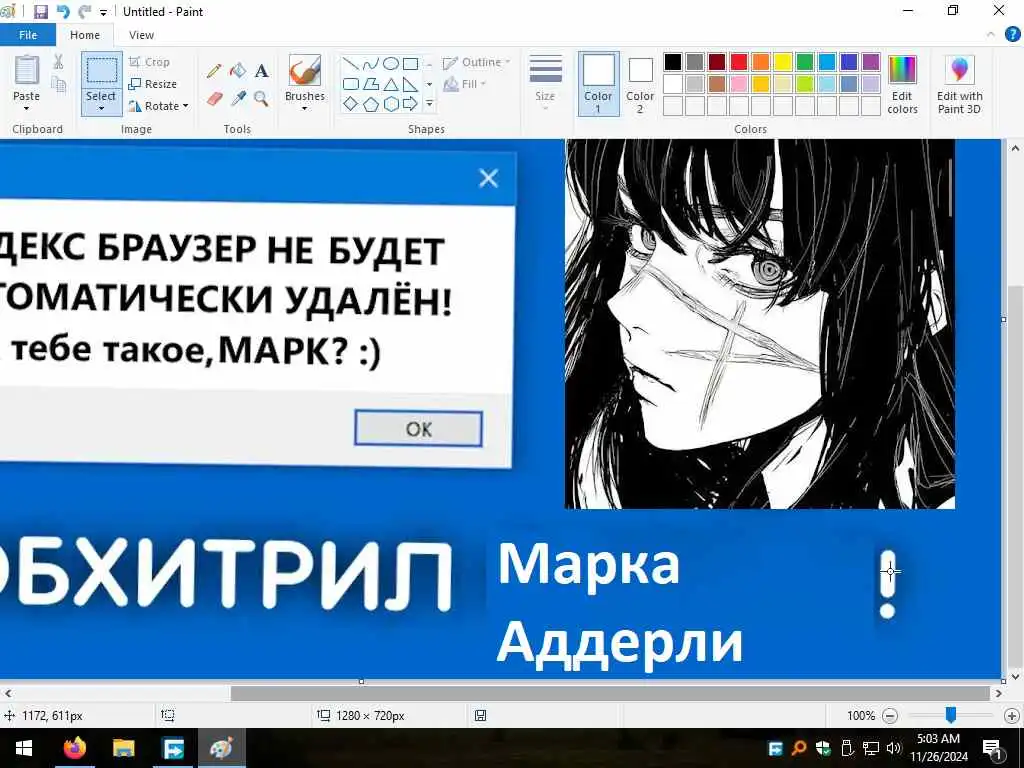
Task: Open the Customize Quick Access Toolbar arrow
Action: pyautogui.click(x=103, y=12)
